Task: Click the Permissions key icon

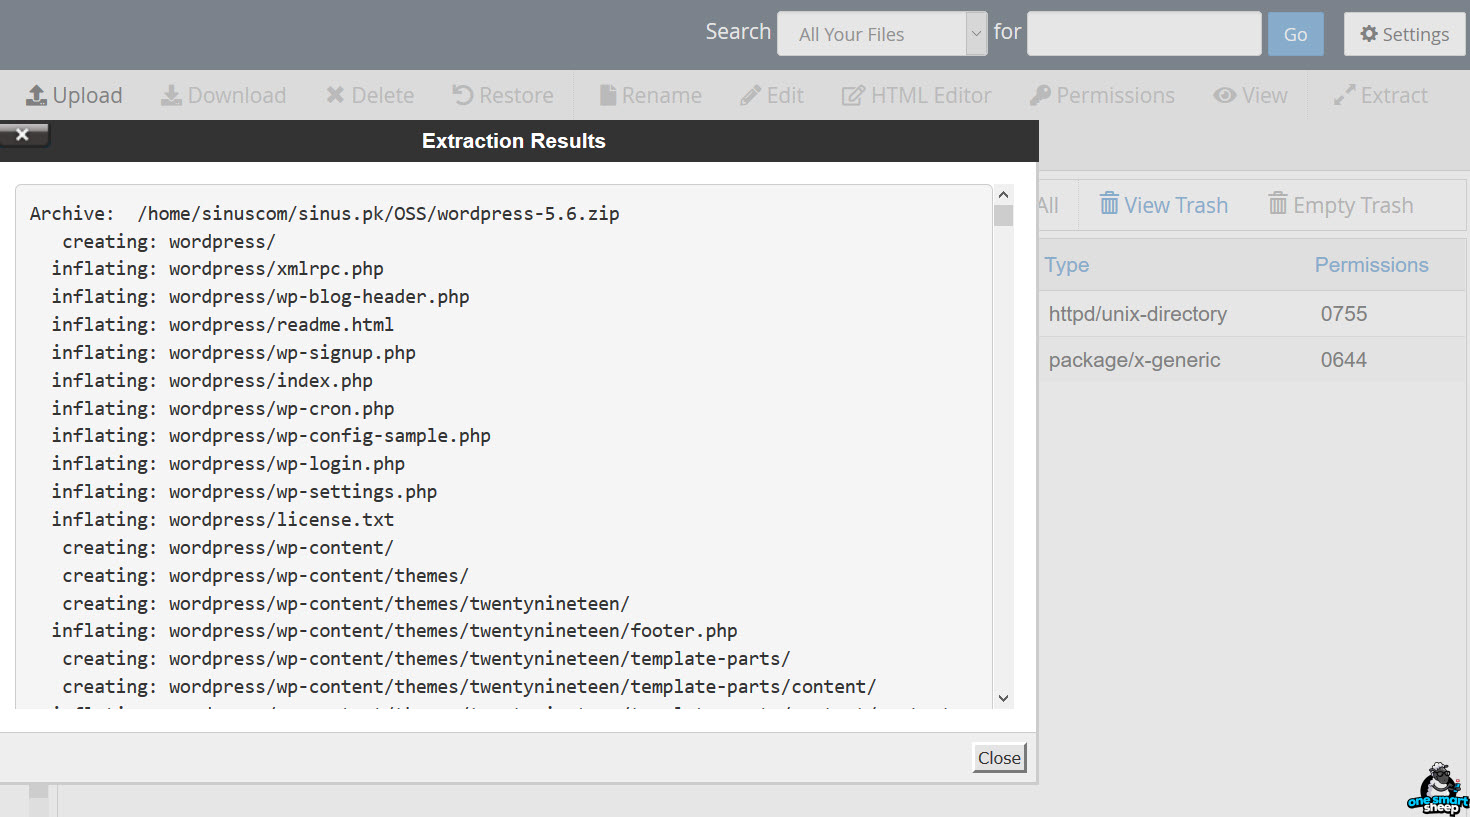Action: pos(1040,95)
